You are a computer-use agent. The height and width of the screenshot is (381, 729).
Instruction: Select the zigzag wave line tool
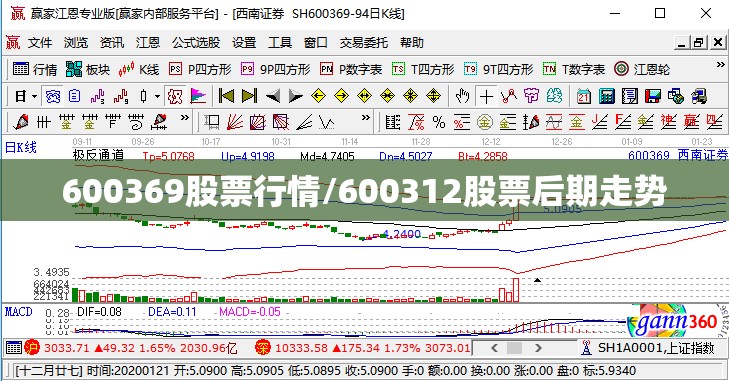[x=327, y=122]
